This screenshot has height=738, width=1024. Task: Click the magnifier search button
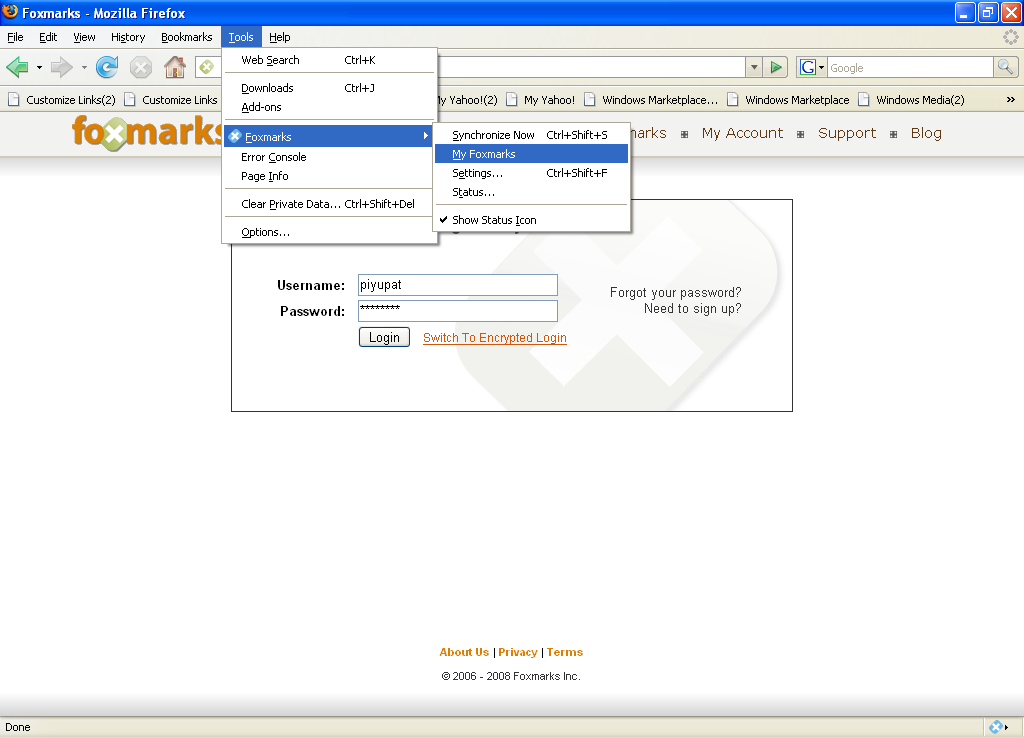(x=1005, y=67)
